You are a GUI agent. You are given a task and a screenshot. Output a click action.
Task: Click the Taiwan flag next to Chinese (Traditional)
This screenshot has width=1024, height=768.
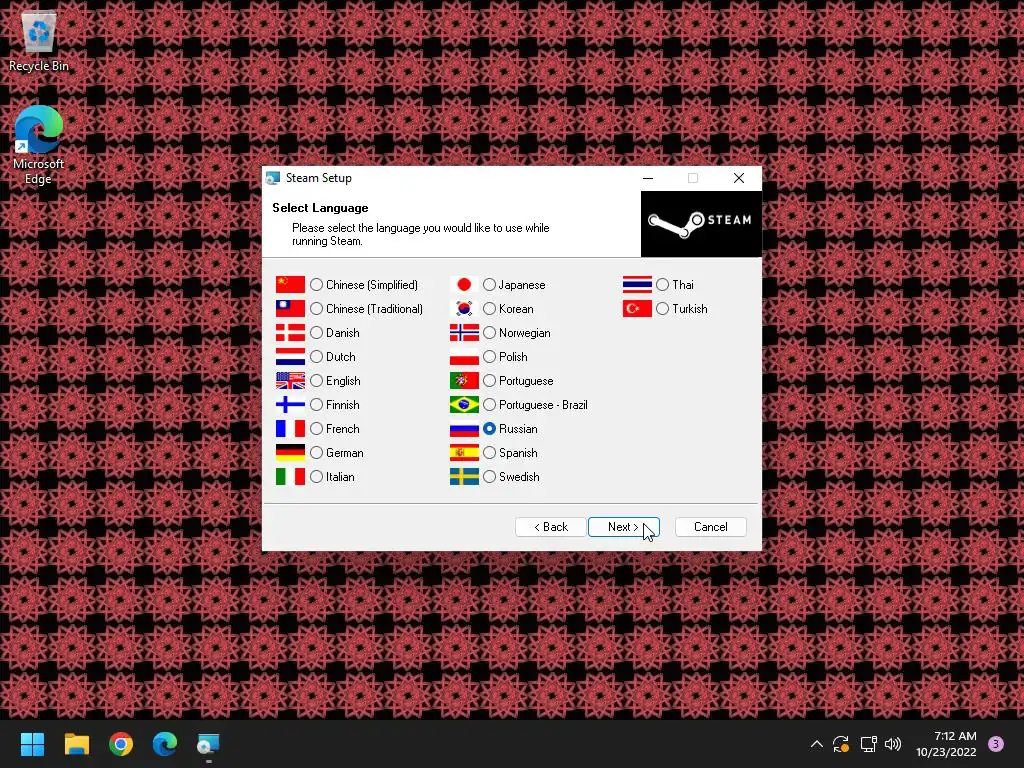[x=291, y=309]
